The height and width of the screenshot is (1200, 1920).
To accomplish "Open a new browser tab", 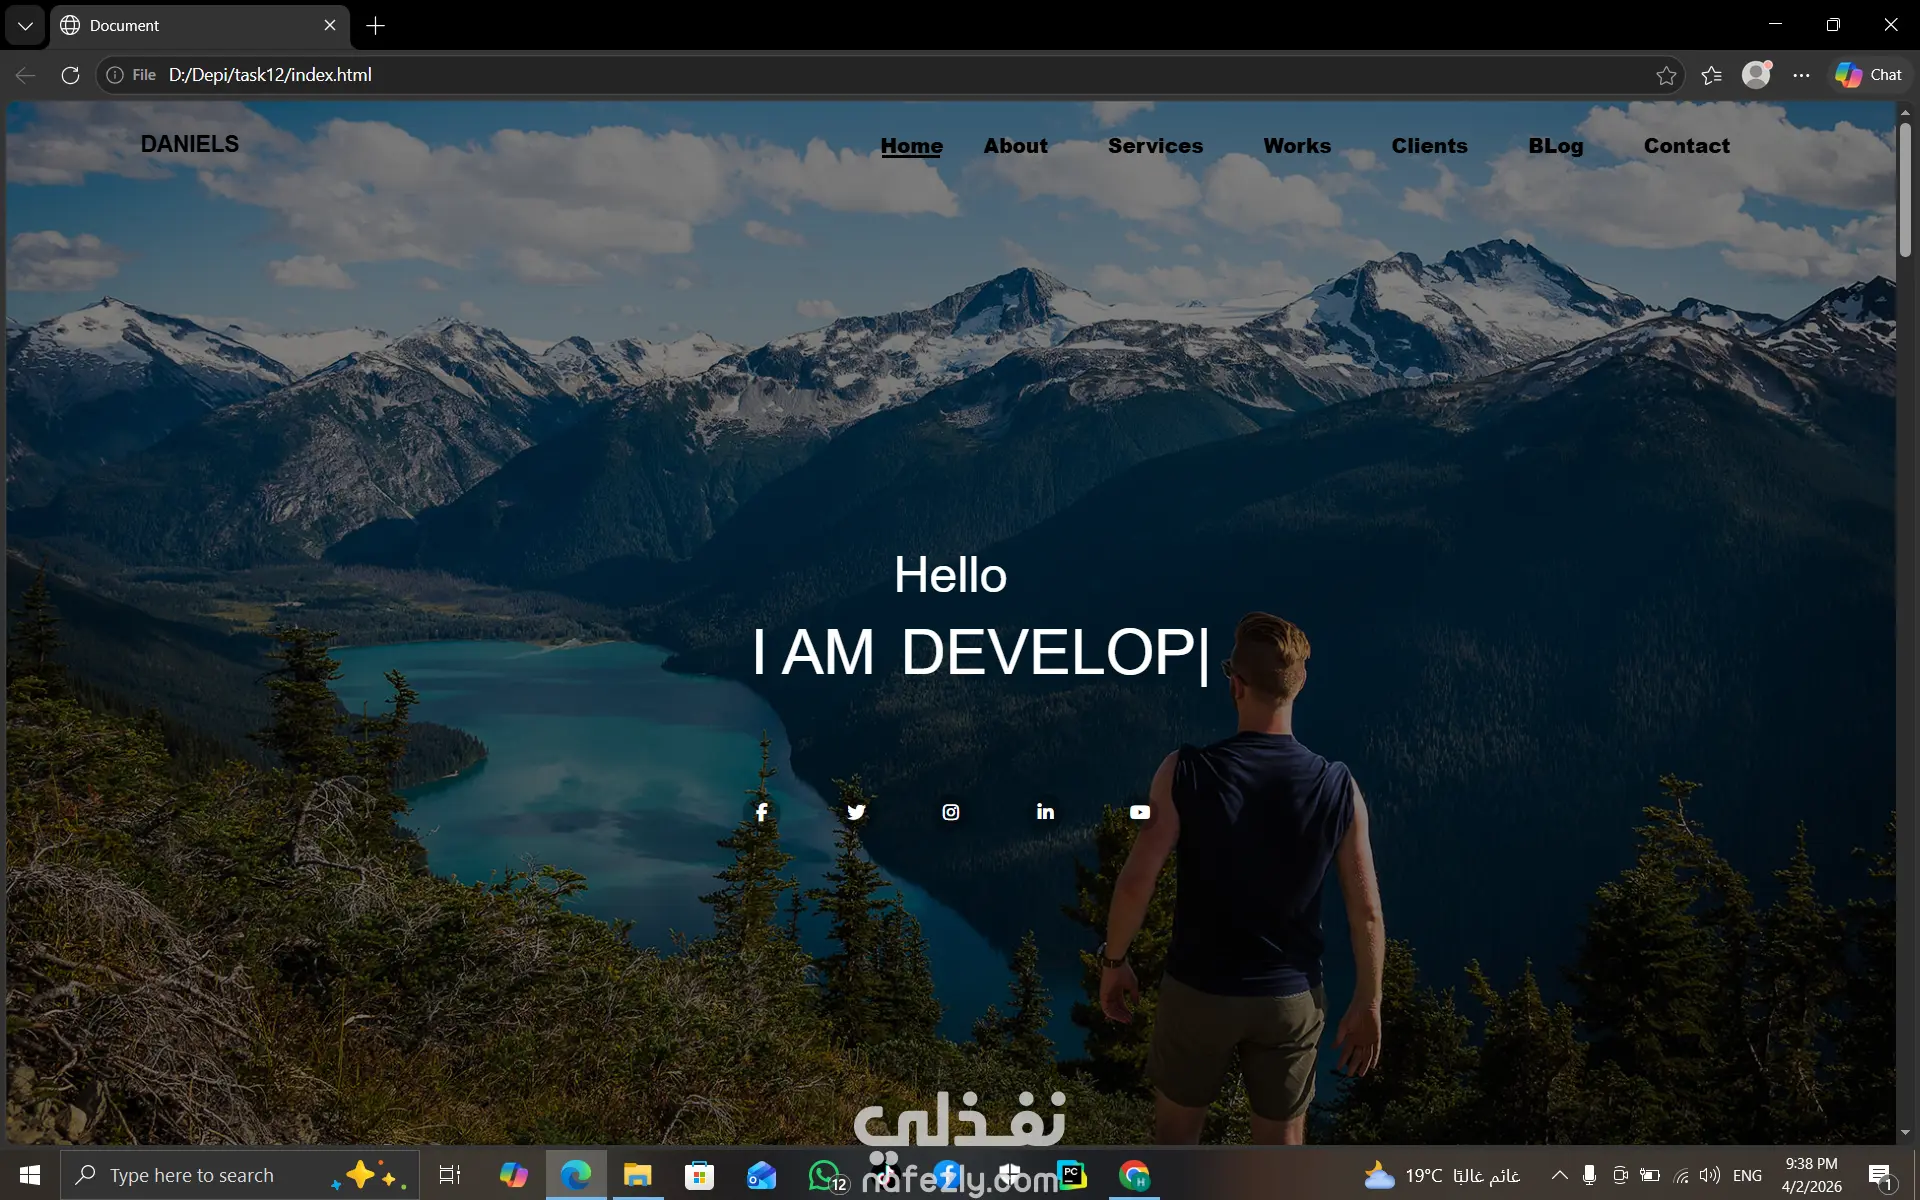I will [x=375, y=26].
